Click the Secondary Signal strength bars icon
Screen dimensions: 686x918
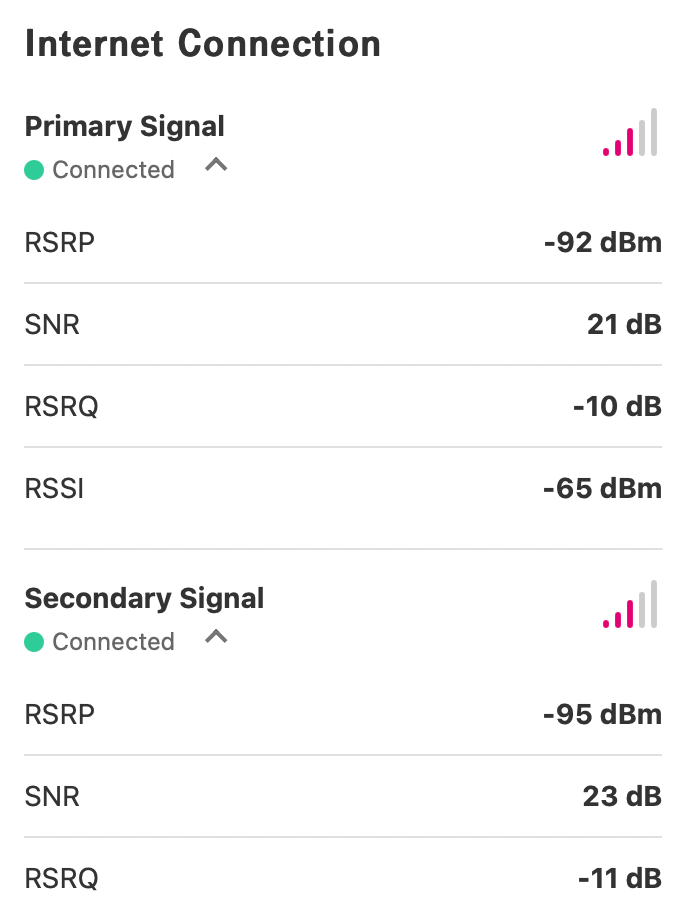[630, 604]
